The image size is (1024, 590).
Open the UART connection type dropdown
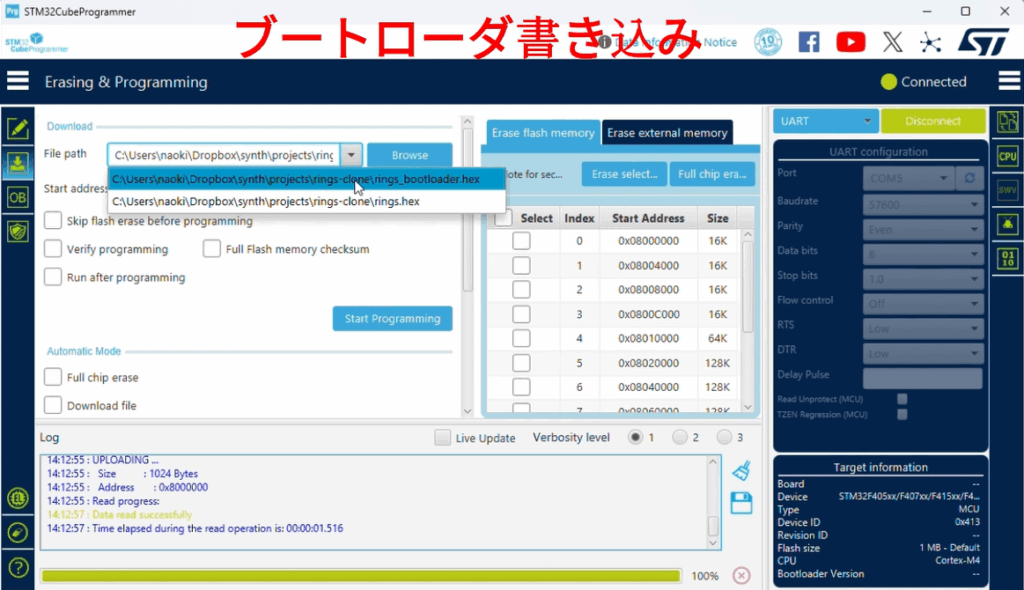pyautogui.click(x=825, y=121)
